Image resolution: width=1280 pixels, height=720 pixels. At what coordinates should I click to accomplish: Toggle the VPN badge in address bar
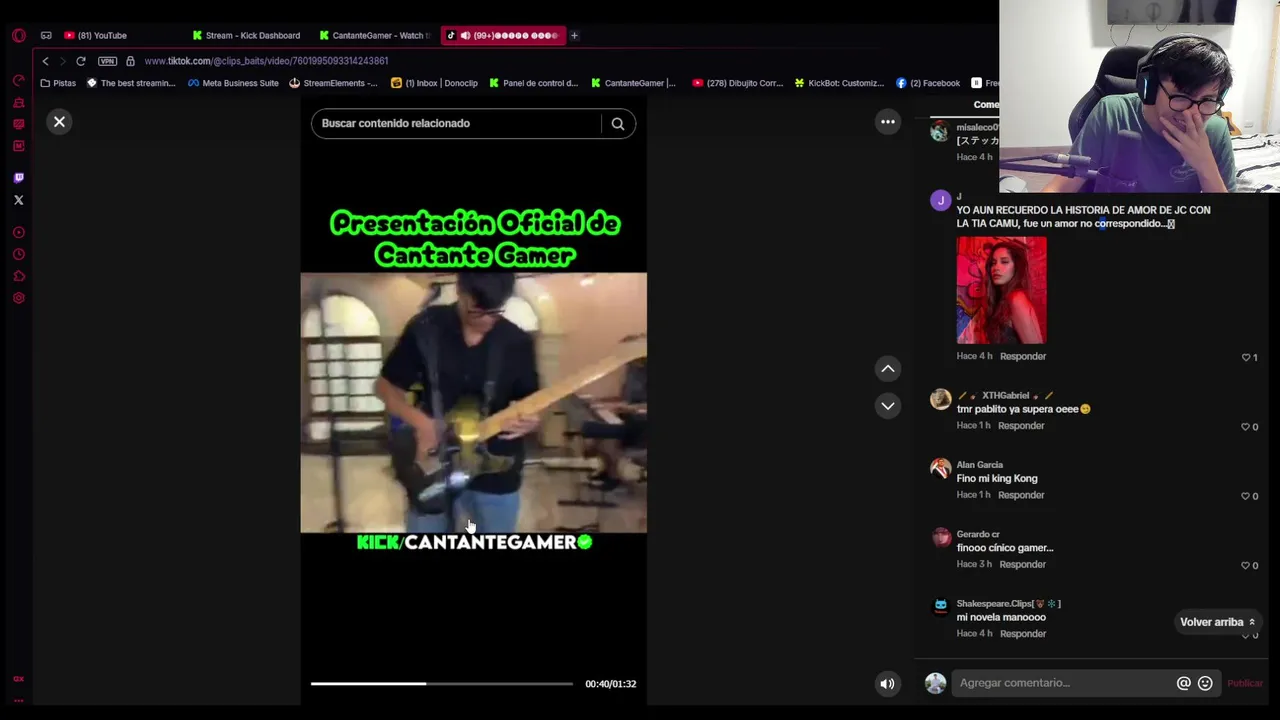point(107,61)
